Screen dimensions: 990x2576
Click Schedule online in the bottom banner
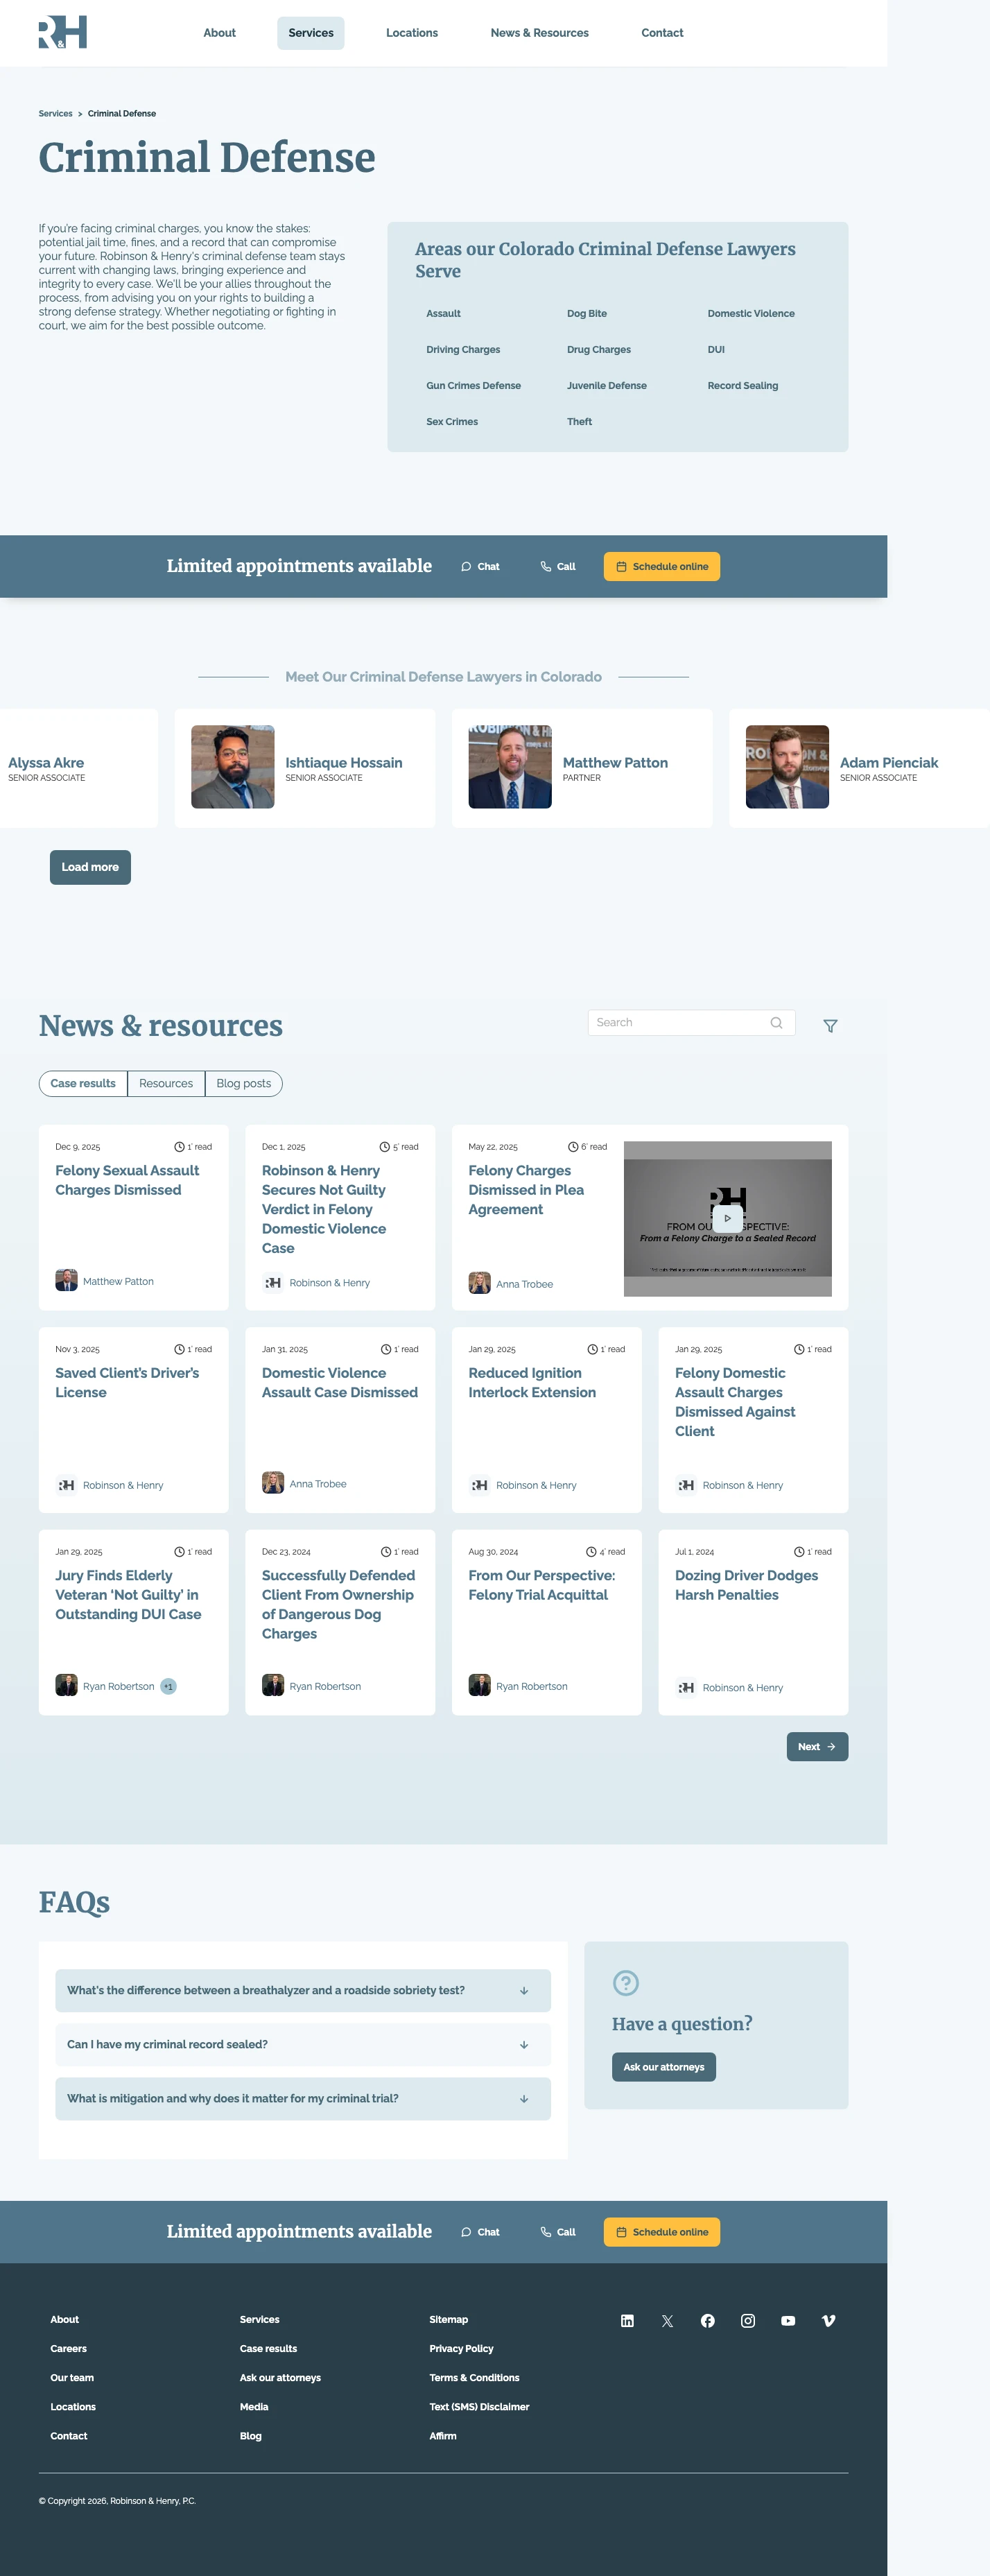(662, 2232)
